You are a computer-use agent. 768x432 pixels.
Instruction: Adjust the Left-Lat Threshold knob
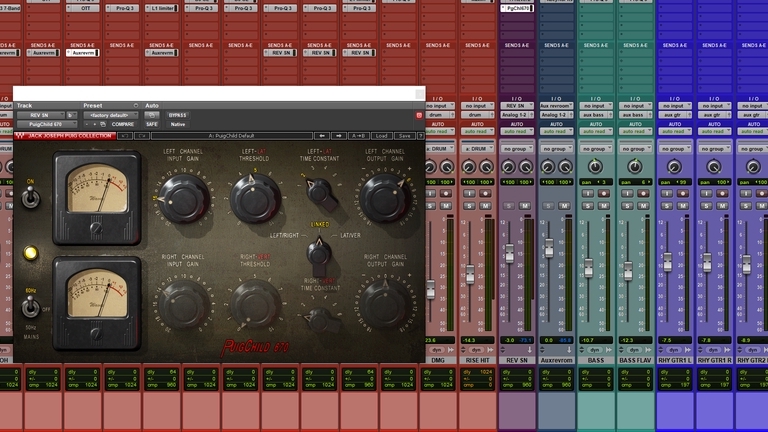(255, 198)
